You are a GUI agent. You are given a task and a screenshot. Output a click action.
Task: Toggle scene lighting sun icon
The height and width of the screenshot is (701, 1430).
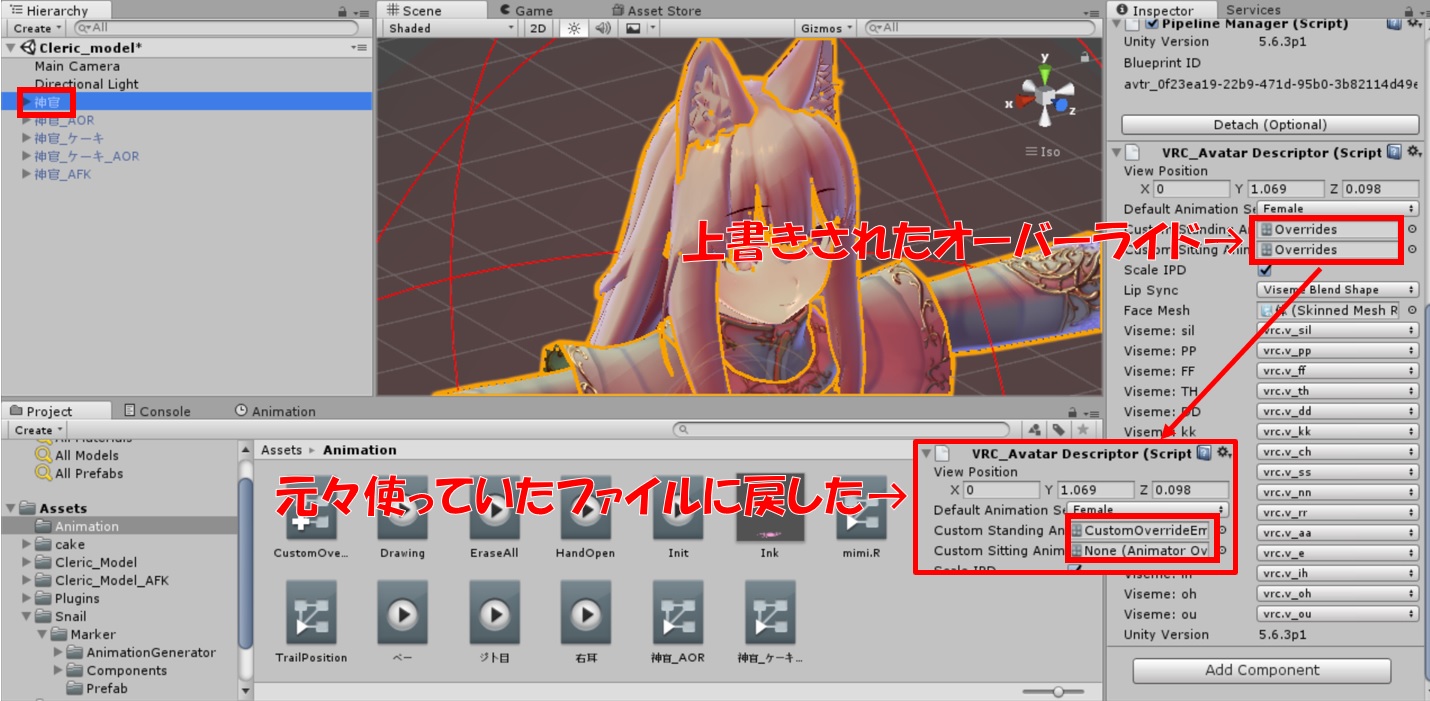coord(574,28)
